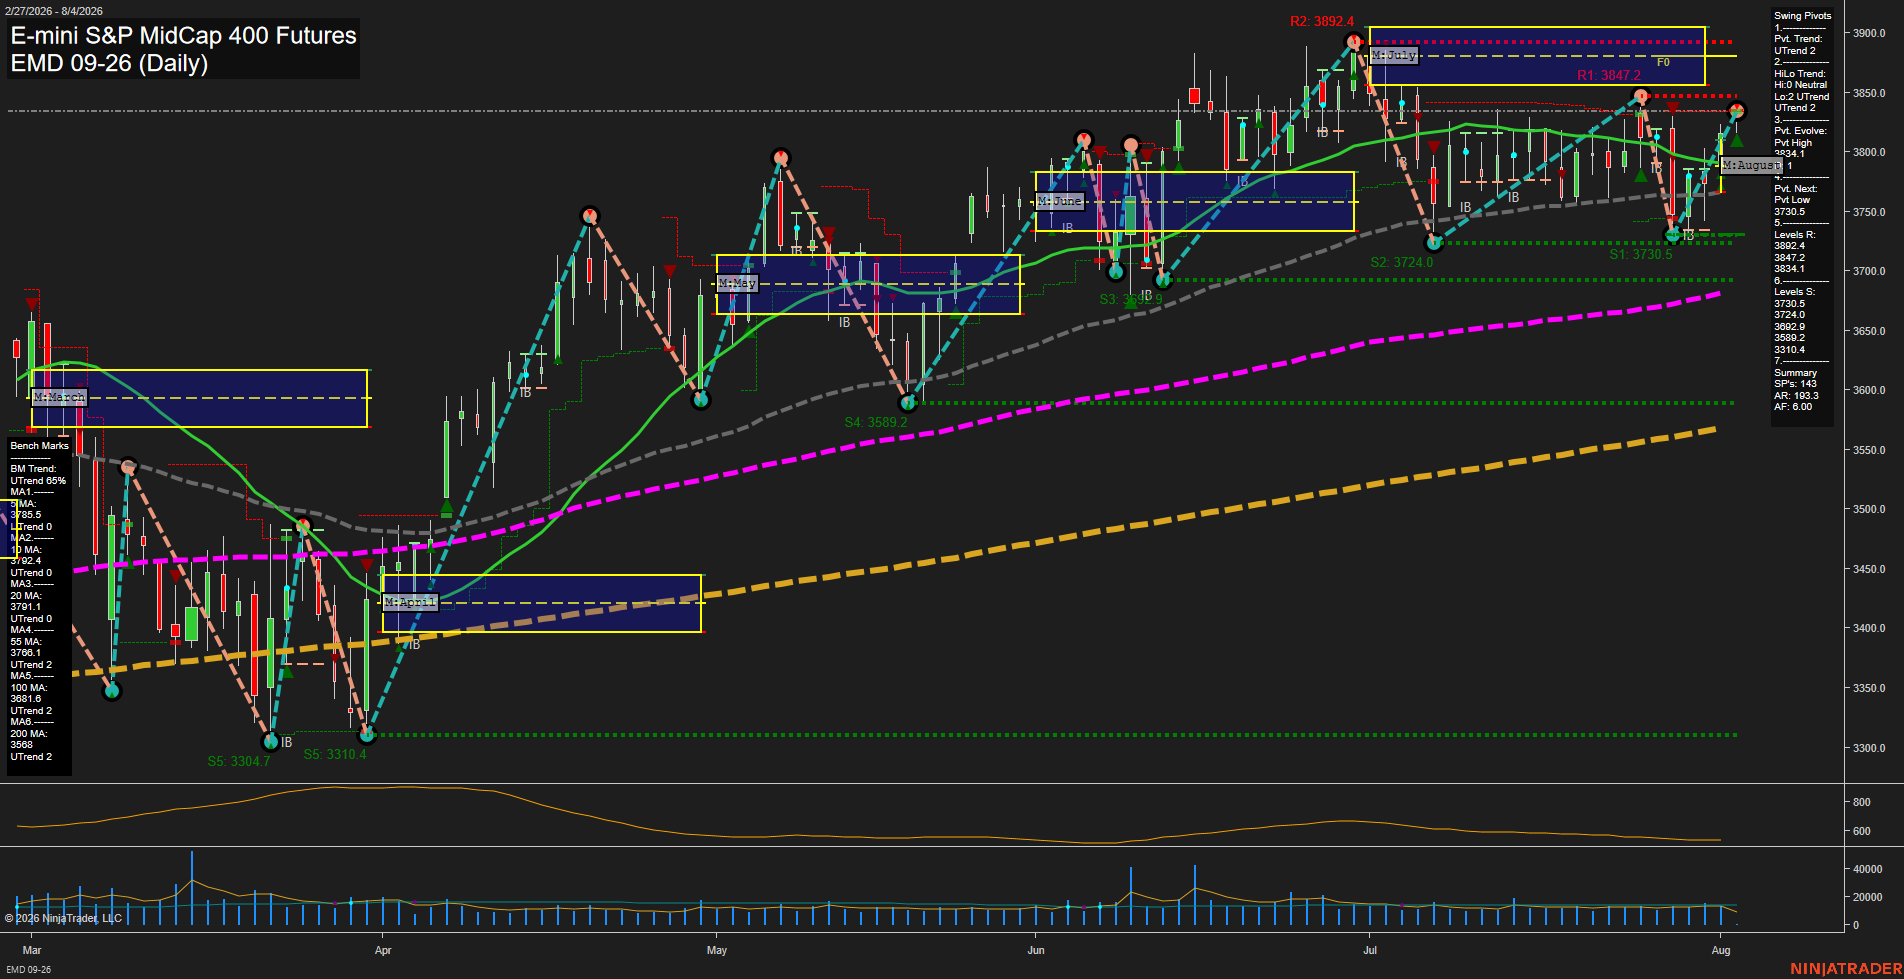Click the SP's: 143 value in the Summary

point(1796,384)
